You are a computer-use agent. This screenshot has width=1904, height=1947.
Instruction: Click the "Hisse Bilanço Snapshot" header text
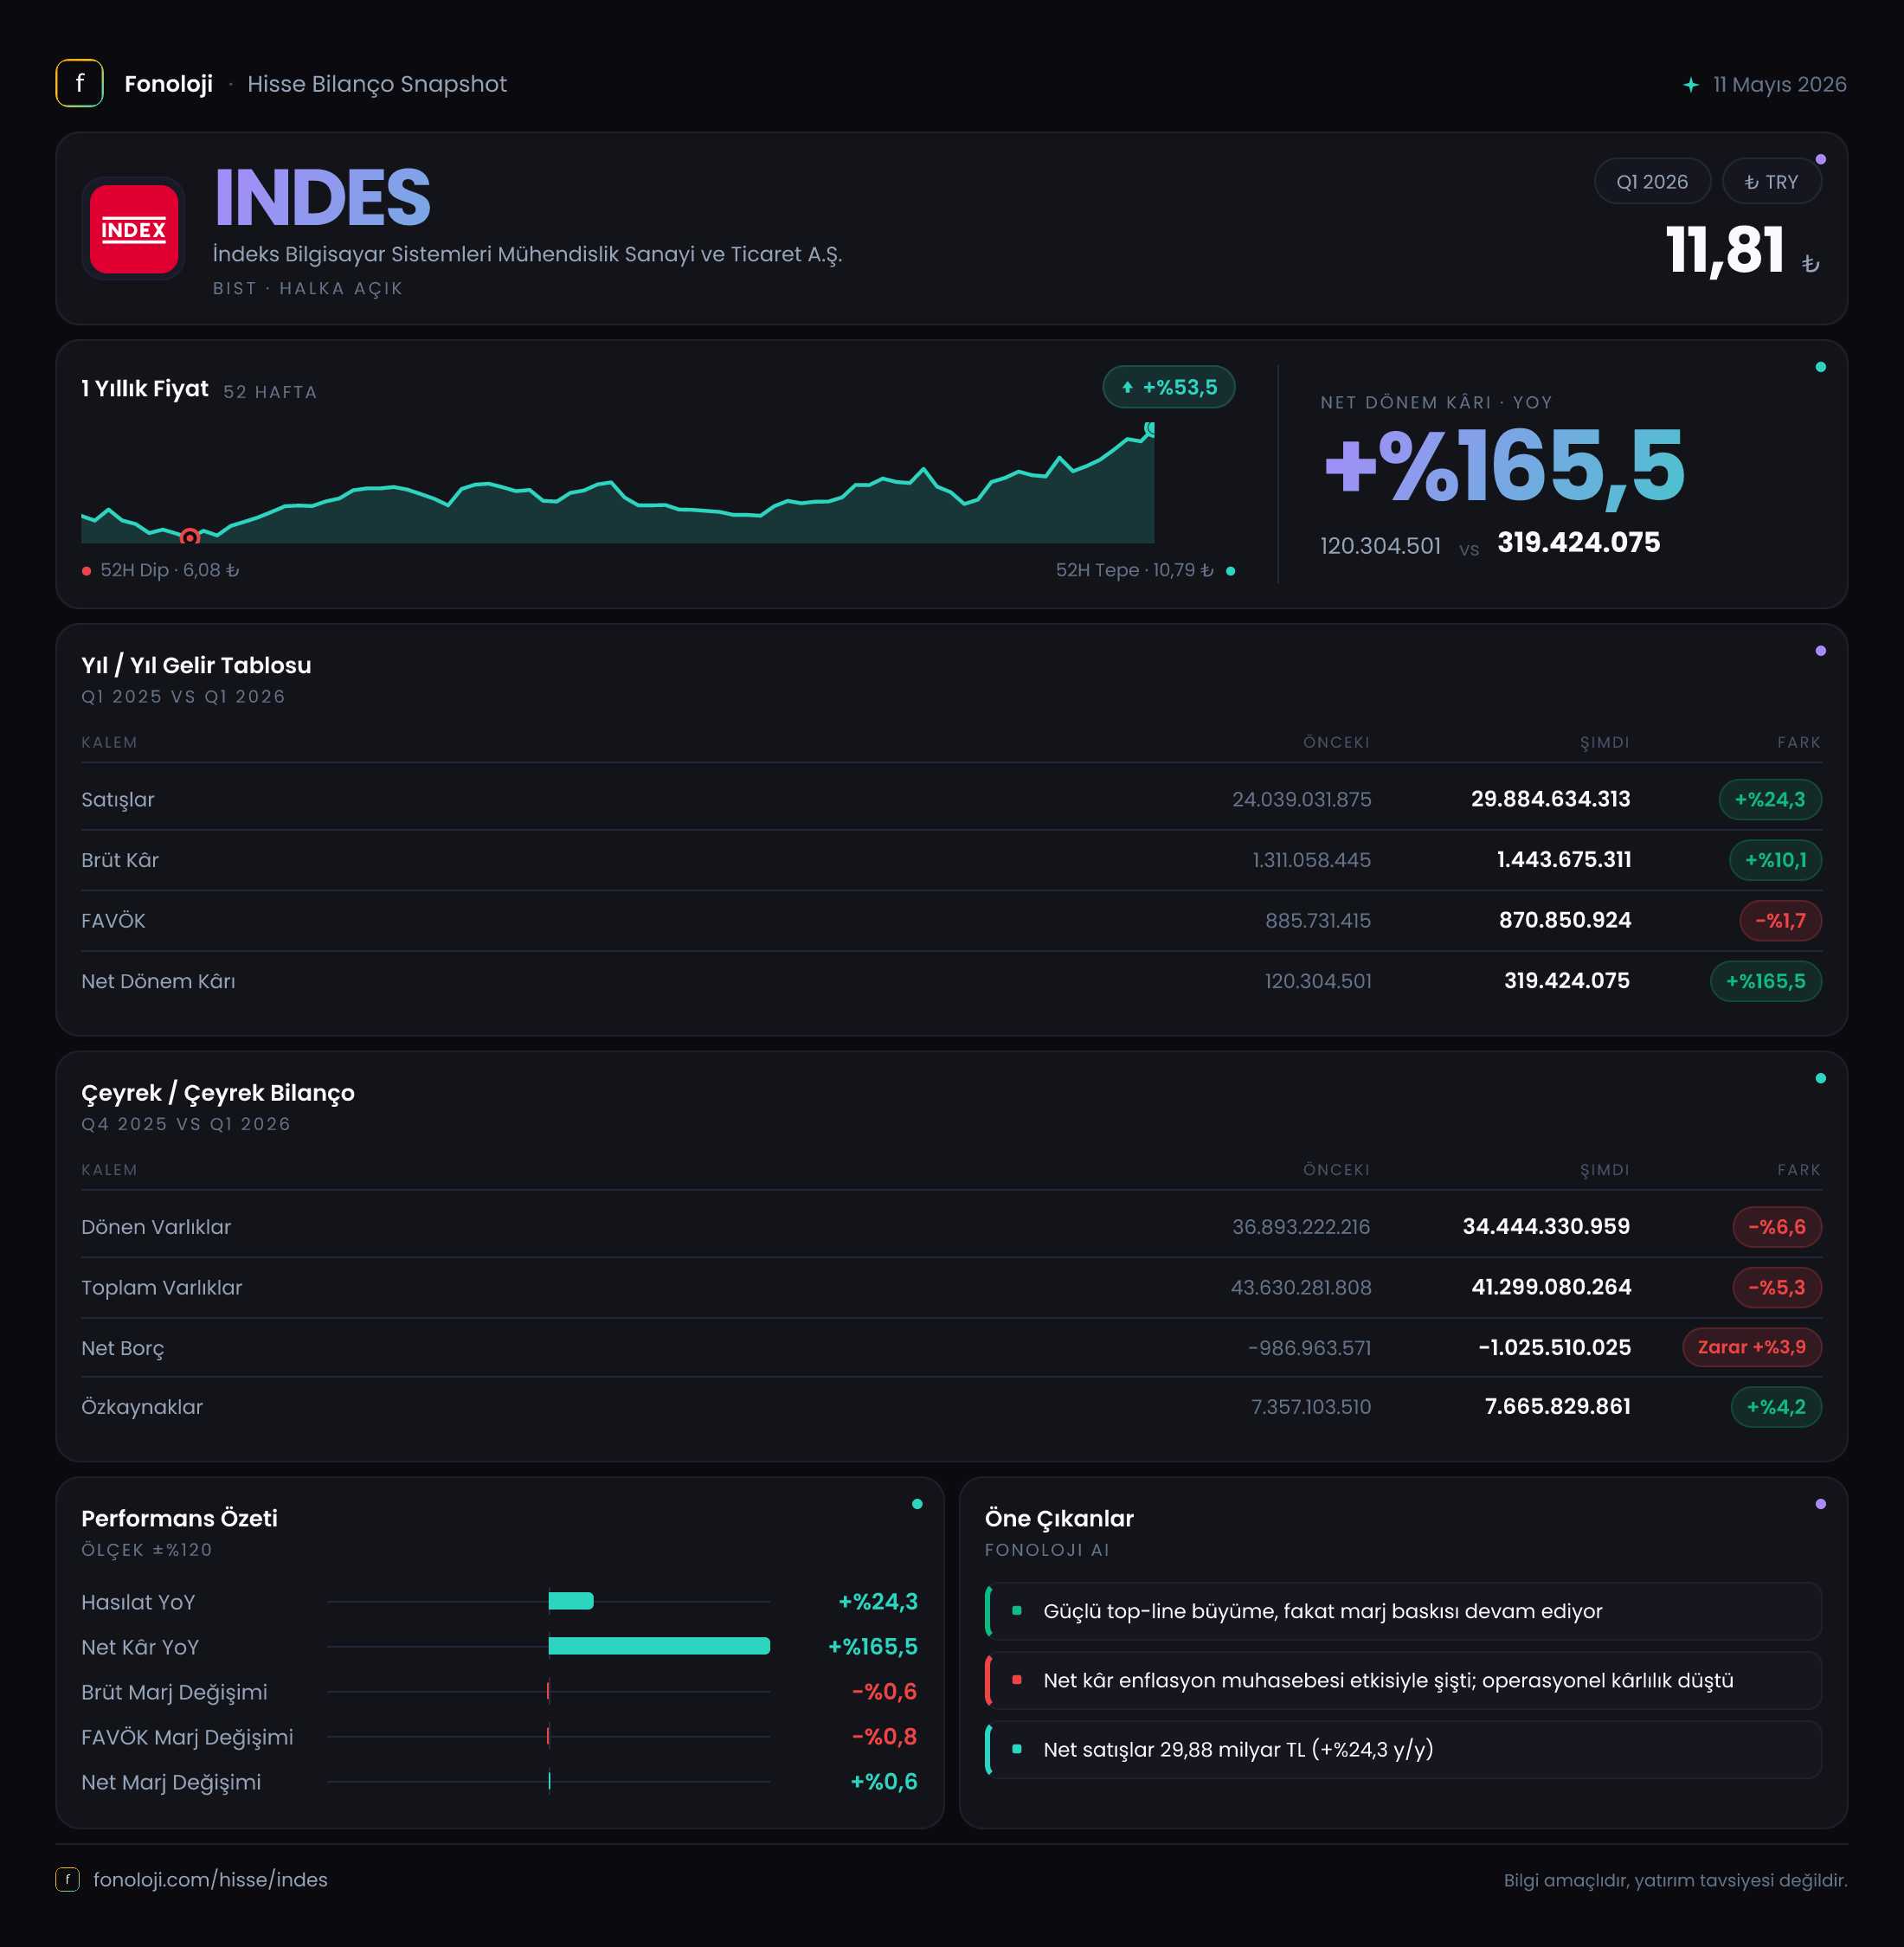pyautogui.click(x=377, y=84)
